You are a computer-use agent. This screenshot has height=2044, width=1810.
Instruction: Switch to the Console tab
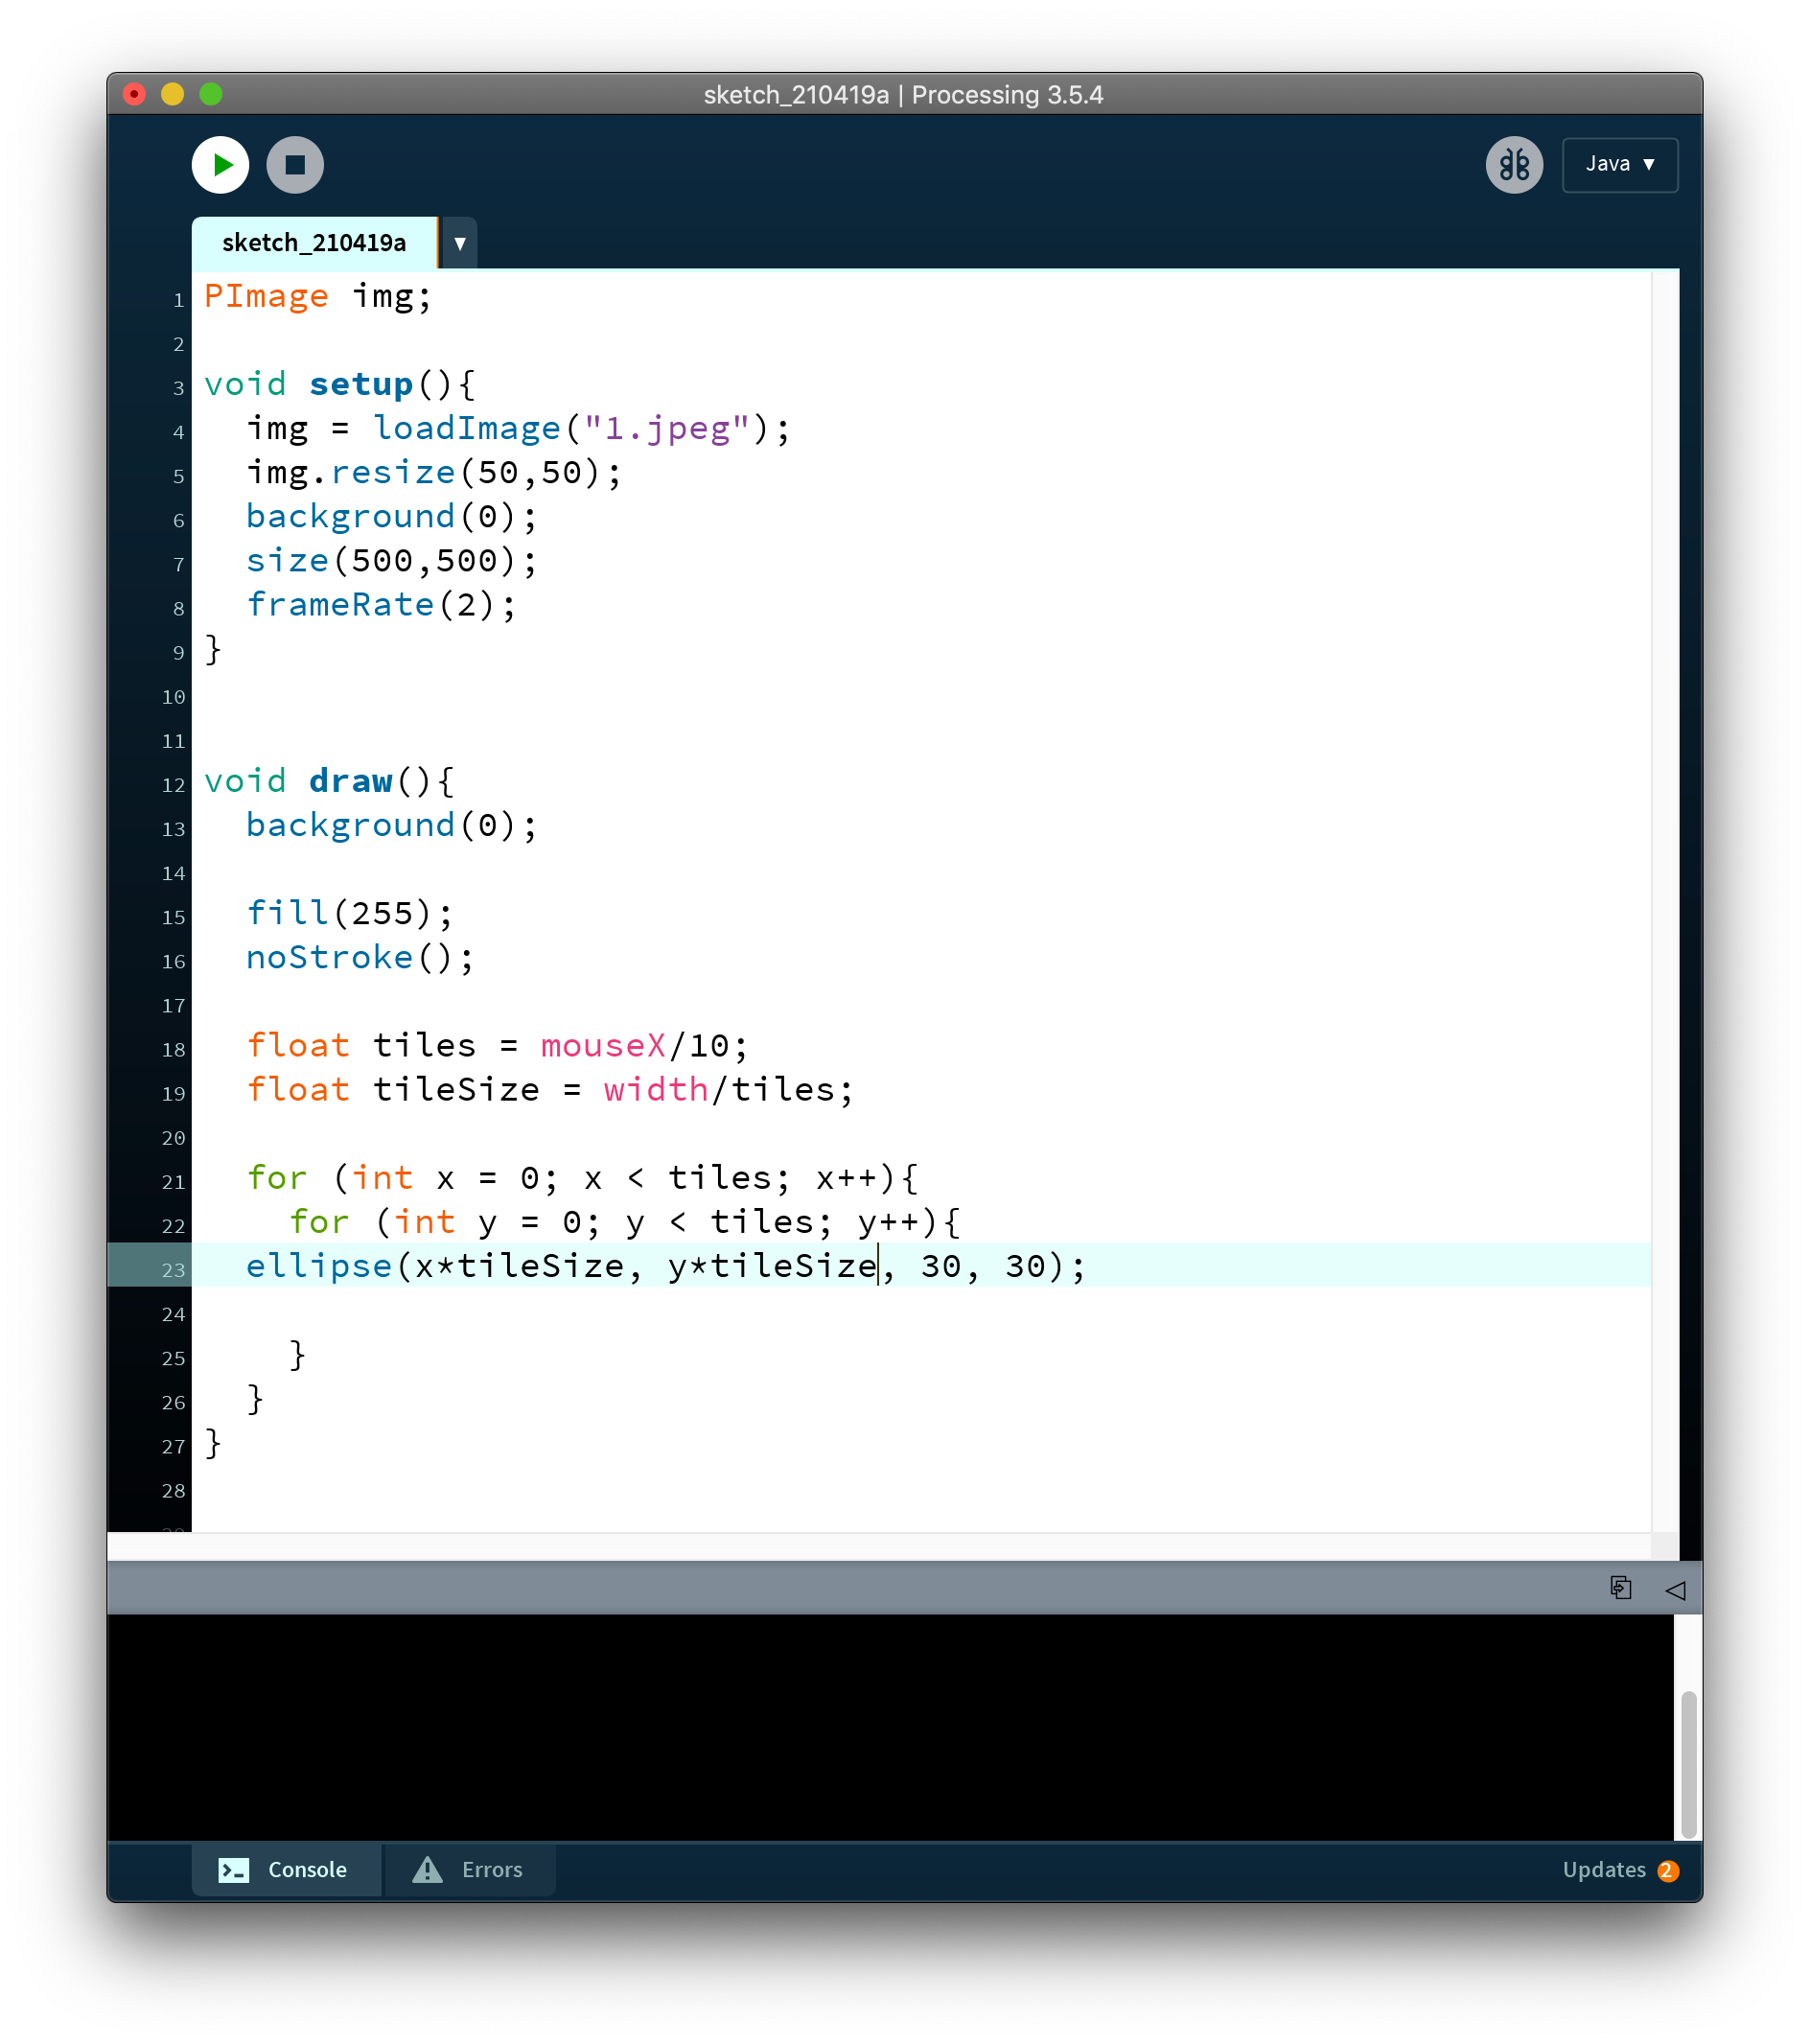click(285, 1869)
